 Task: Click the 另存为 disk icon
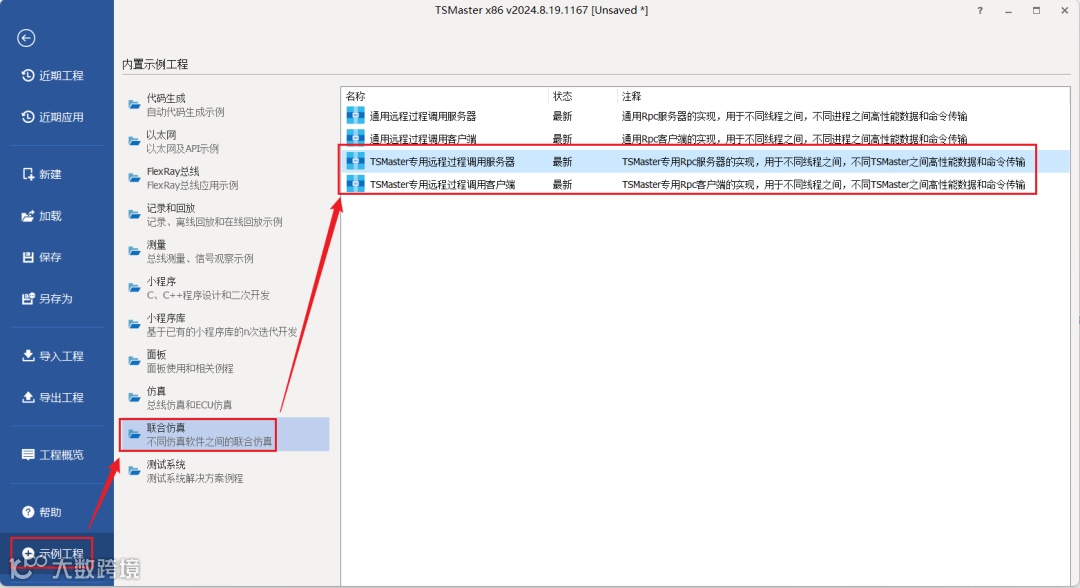click(28, 298)
